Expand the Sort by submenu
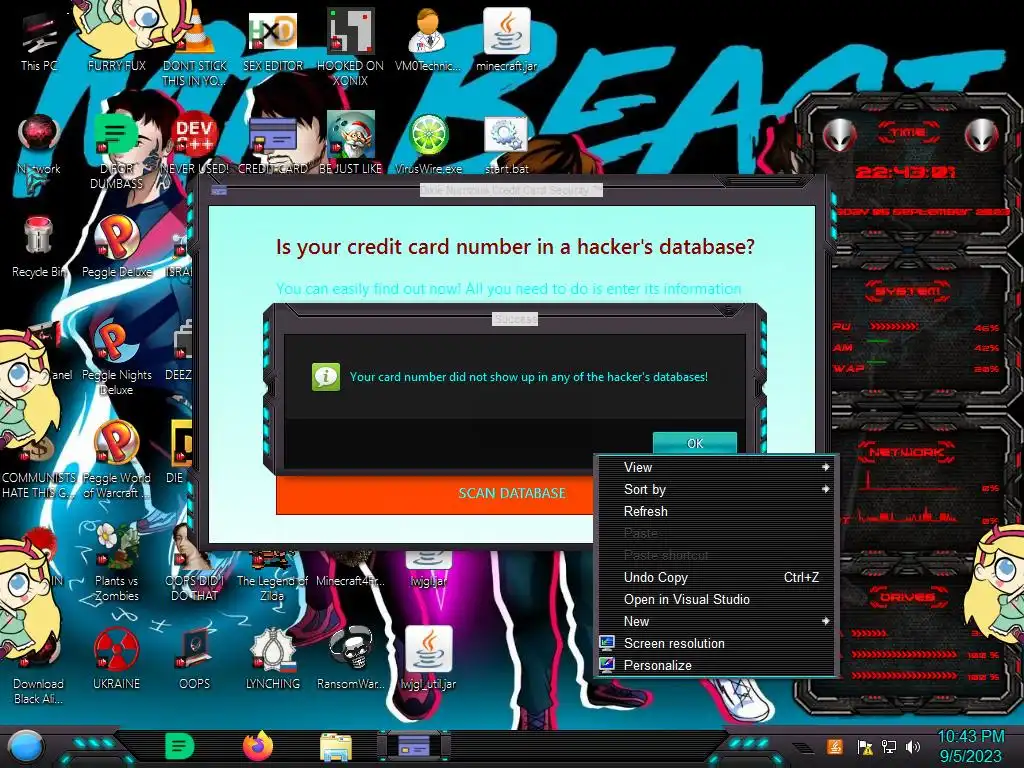The width and height of the screenshot is (1024, 768). click(716, 489)
